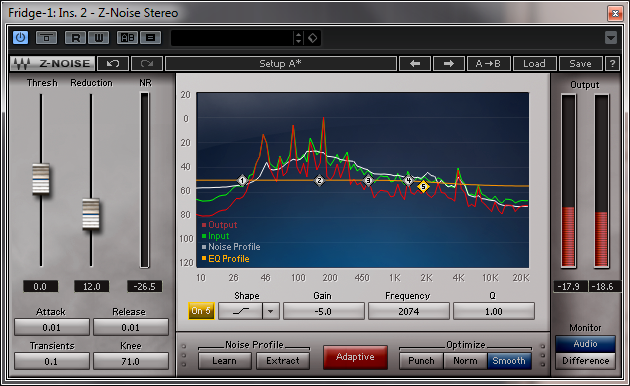The height and width of the screenshot is (386, 630).
Task: Open help with the question mark button
Action: tap(612, 63)
